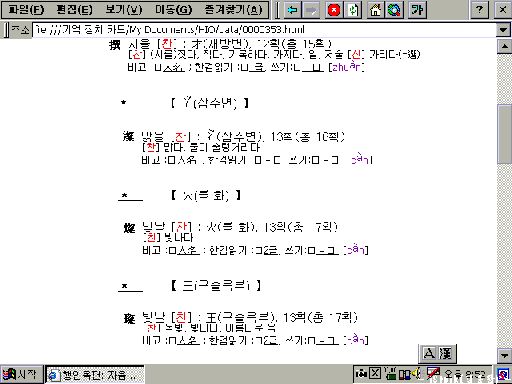Click the red [찬] link in 燦 title line

tap(182, 227)
